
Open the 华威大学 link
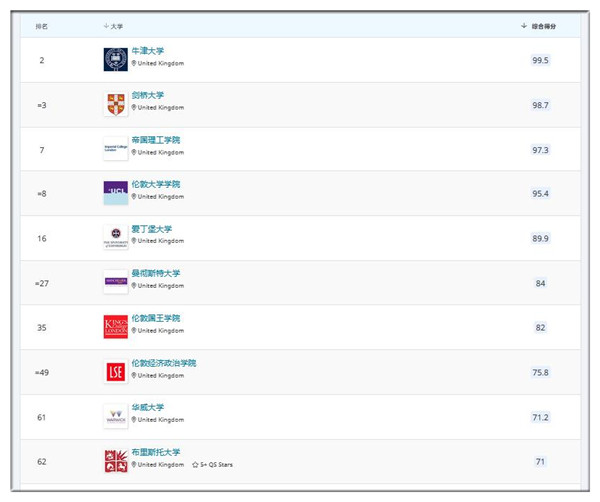pyautogui.click(x=148, y=407)
